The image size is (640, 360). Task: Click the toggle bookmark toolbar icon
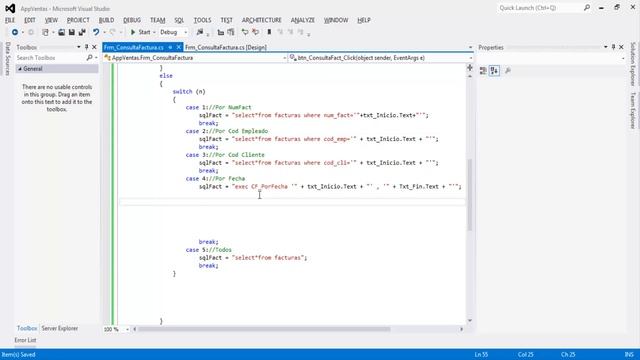(x=269, y=32)
